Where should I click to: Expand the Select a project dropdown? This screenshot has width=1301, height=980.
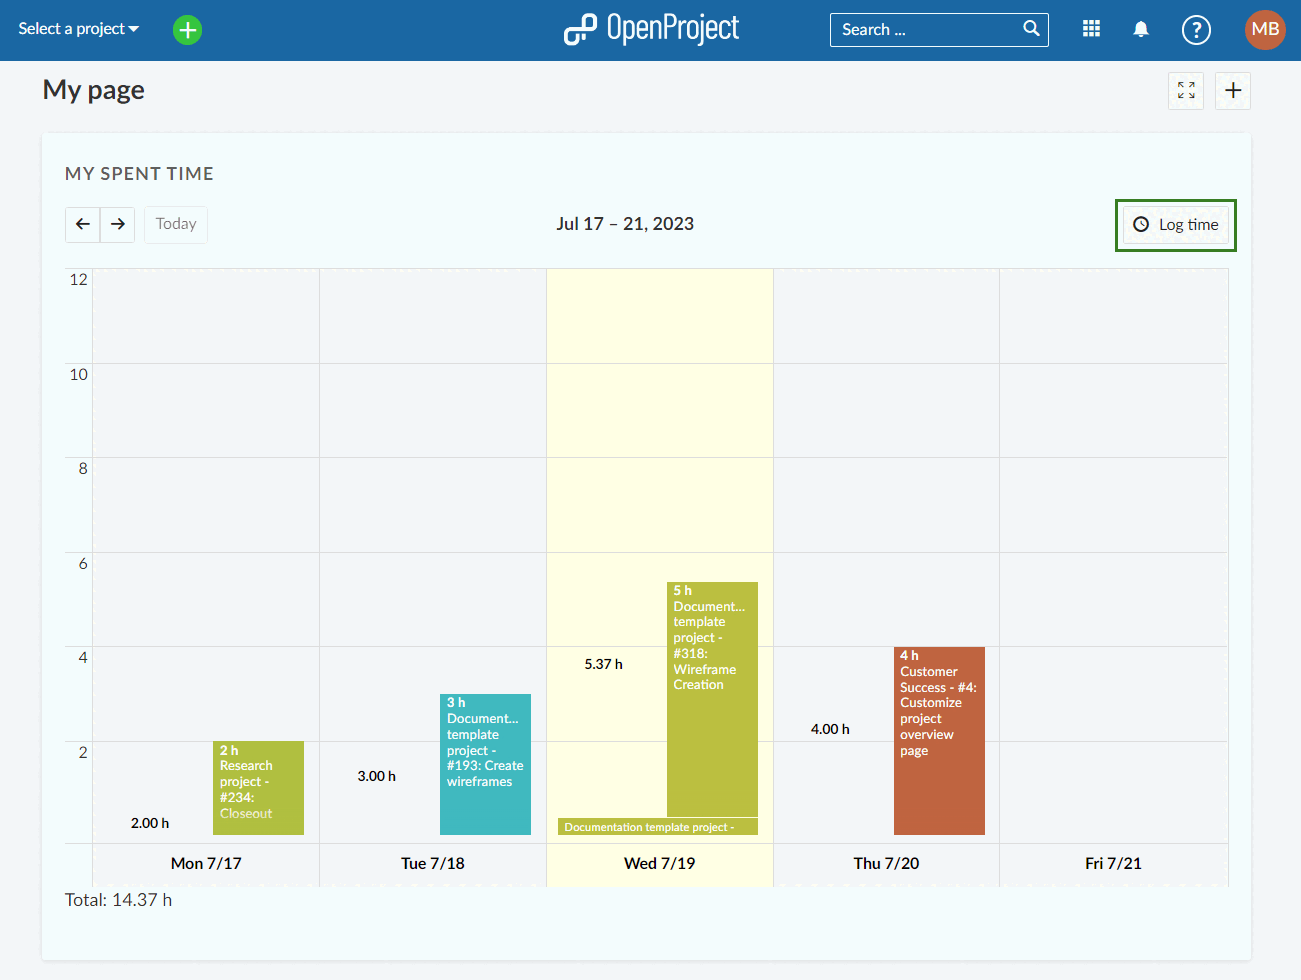78,29
